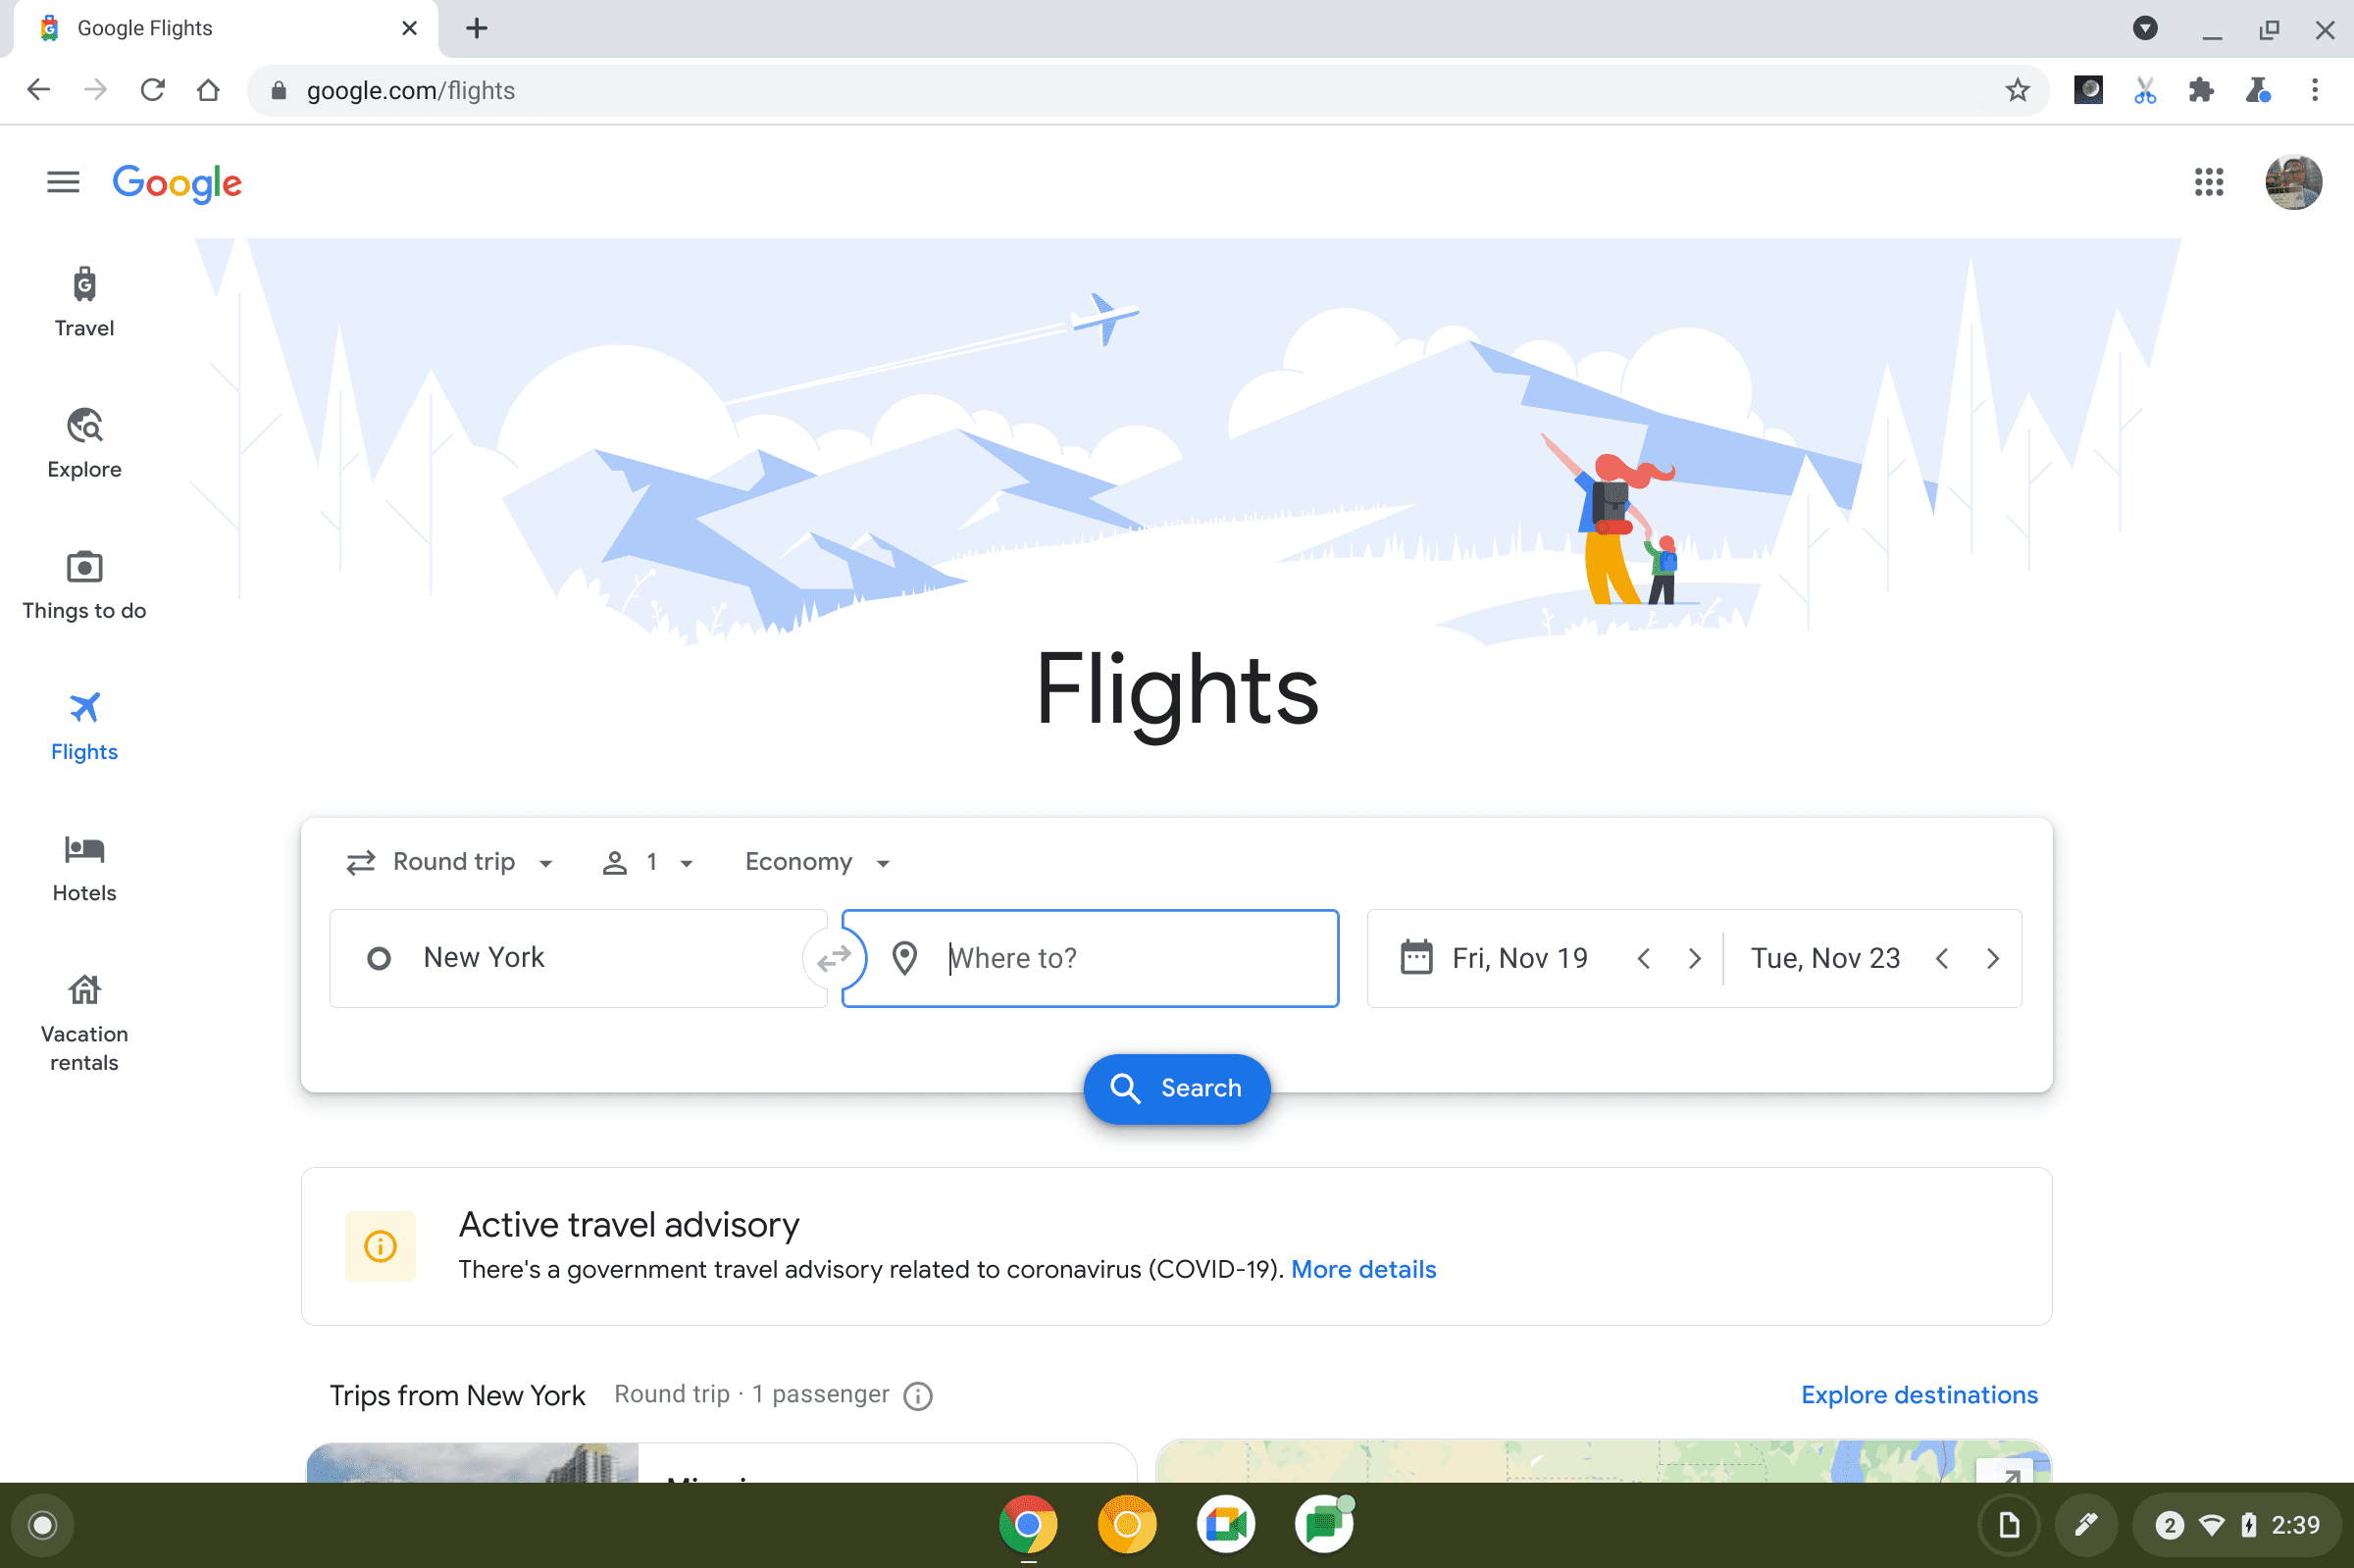Click More details COVID advisory link
Image resolution: width=2354 pixels, height=1568 pixels.
pos(1363,1269)
